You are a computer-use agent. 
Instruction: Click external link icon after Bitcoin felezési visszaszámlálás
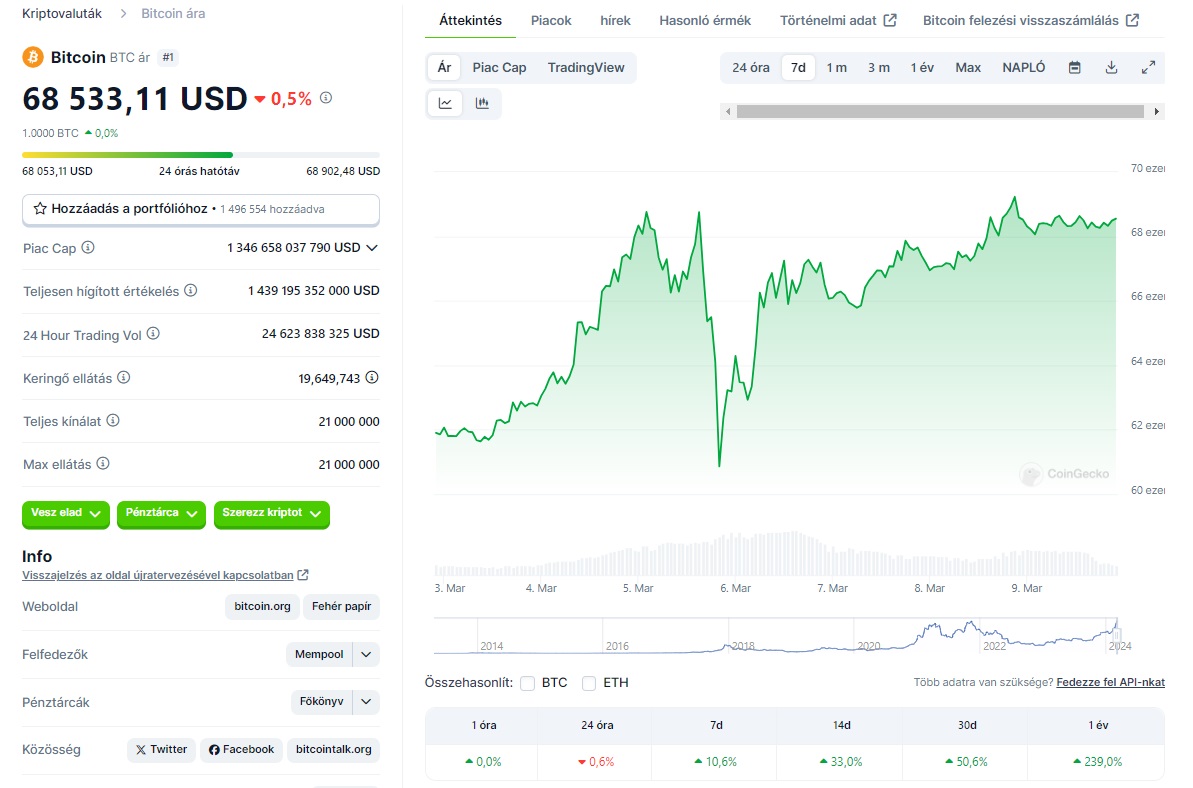[1132, 21]
